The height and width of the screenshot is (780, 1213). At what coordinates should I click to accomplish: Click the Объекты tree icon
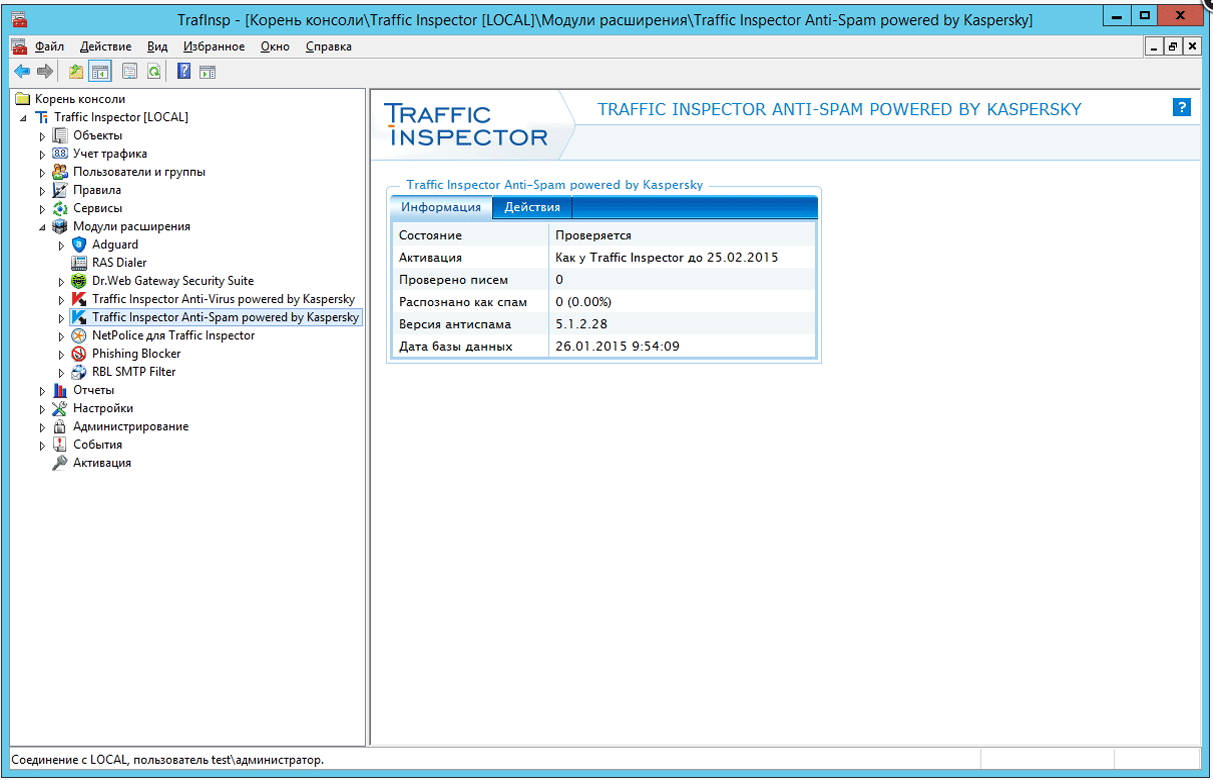[60, 135]
